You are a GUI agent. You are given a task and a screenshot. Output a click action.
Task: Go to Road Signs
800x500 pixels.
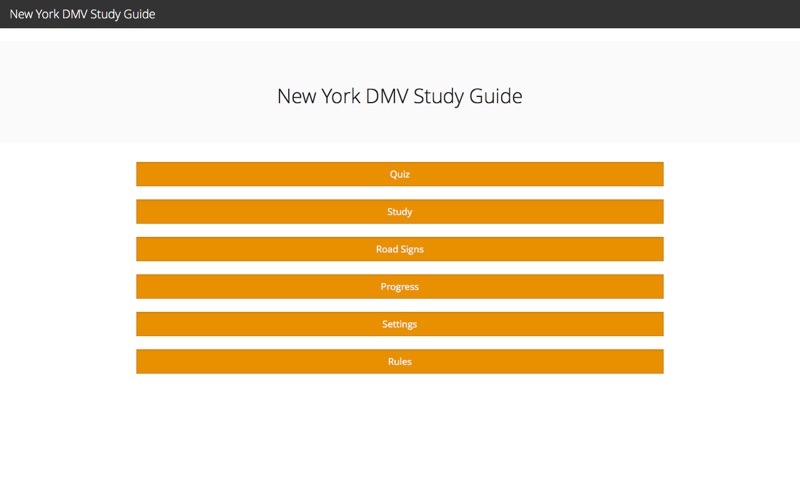pyautogui.click(x=399, y=249)
